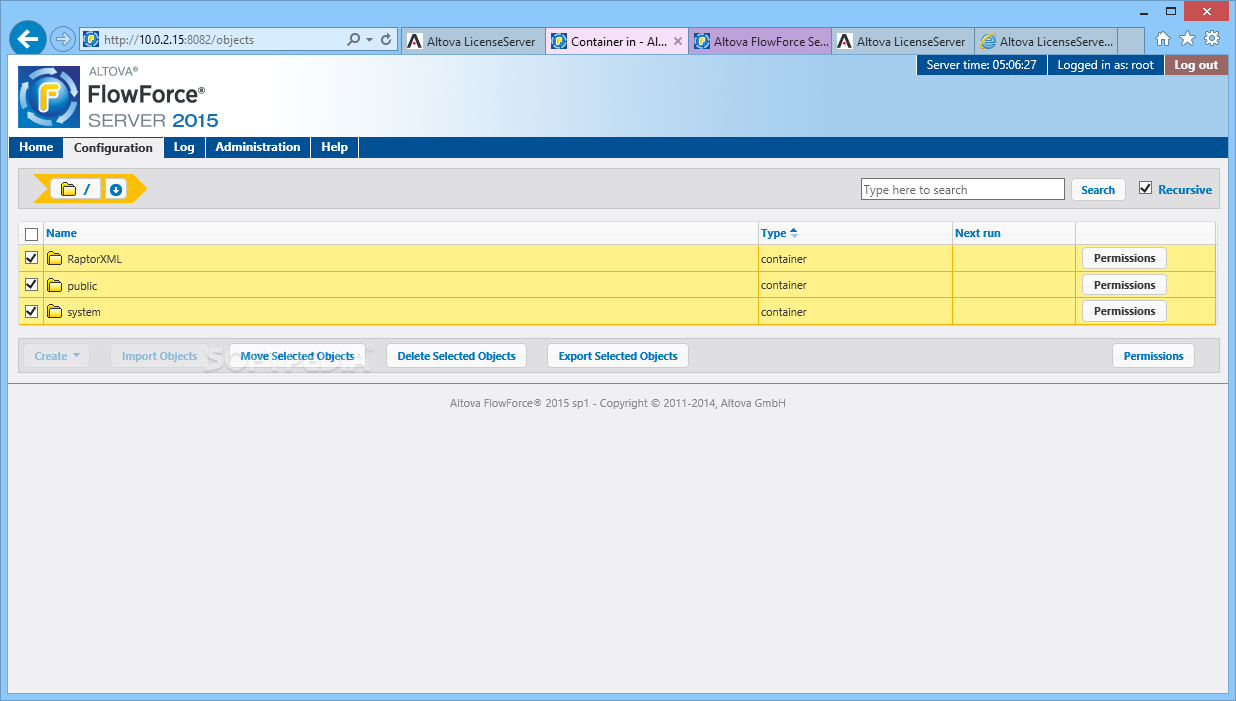The height and width of the screenshot is (701, 1236).
Task: Open Permissions for system row
Action: (x=1124, y=311)
